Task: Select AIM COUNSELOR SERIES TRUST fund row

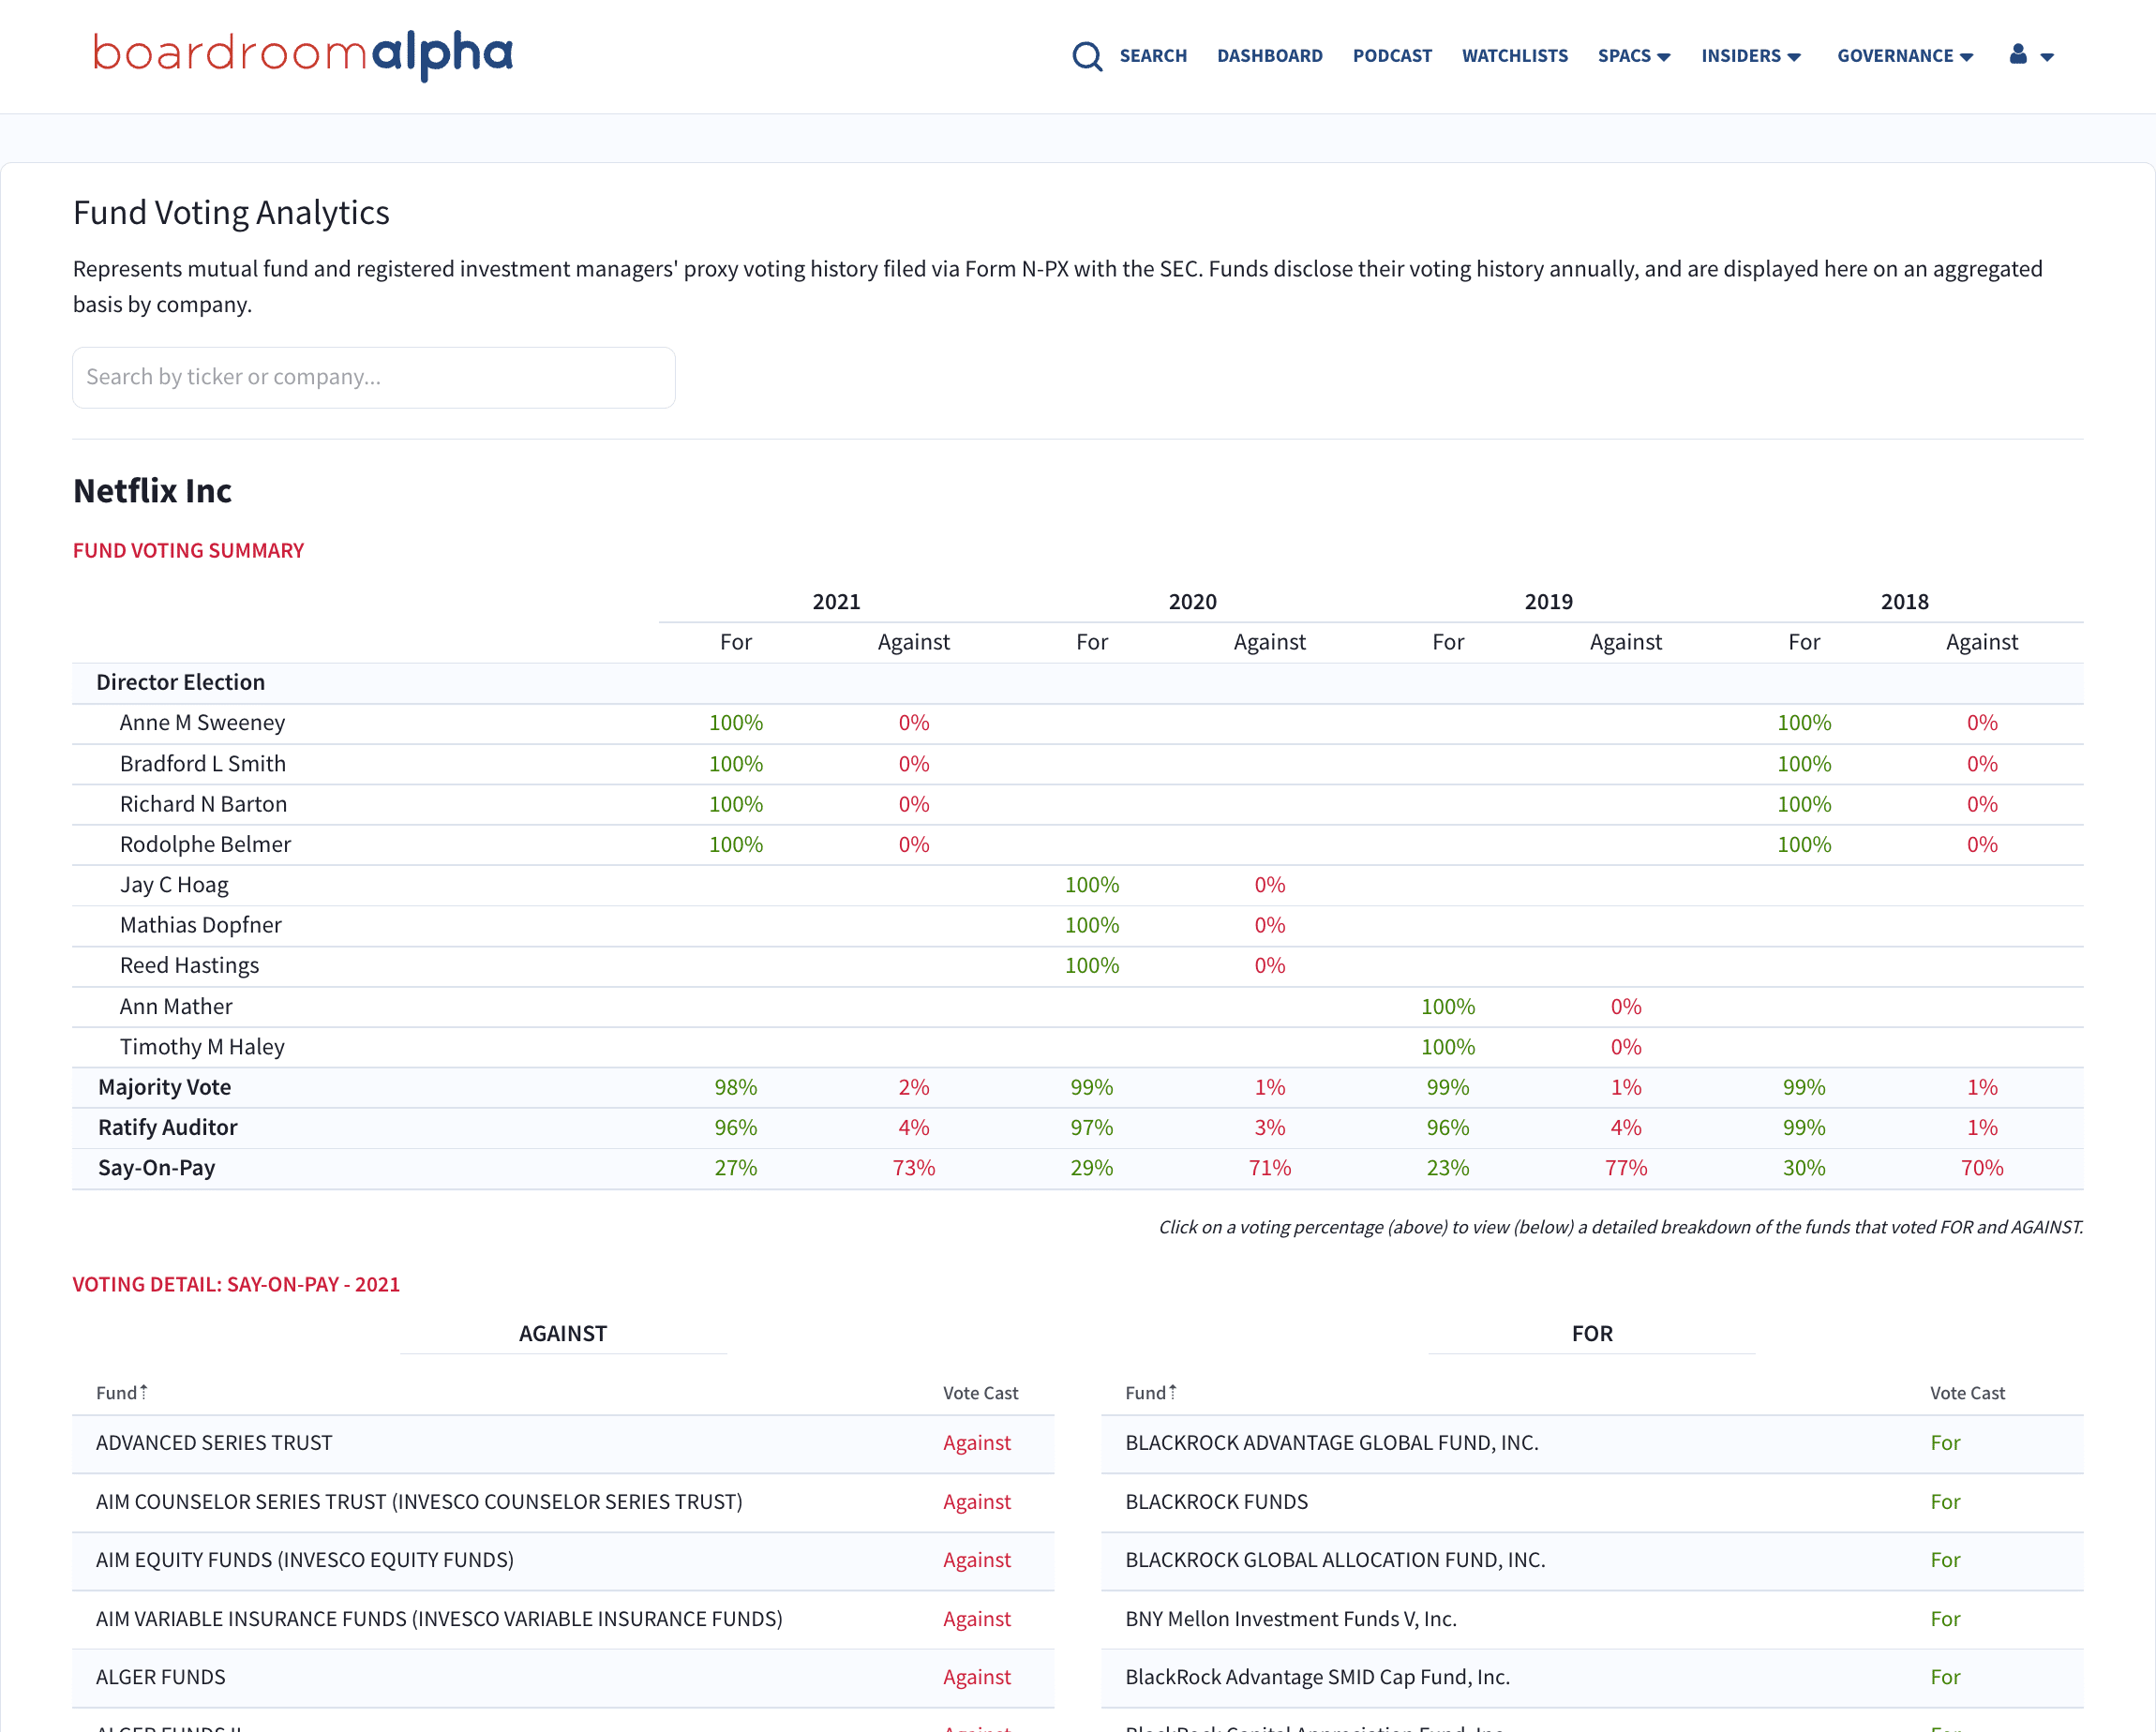Action: pos(563,1502)
